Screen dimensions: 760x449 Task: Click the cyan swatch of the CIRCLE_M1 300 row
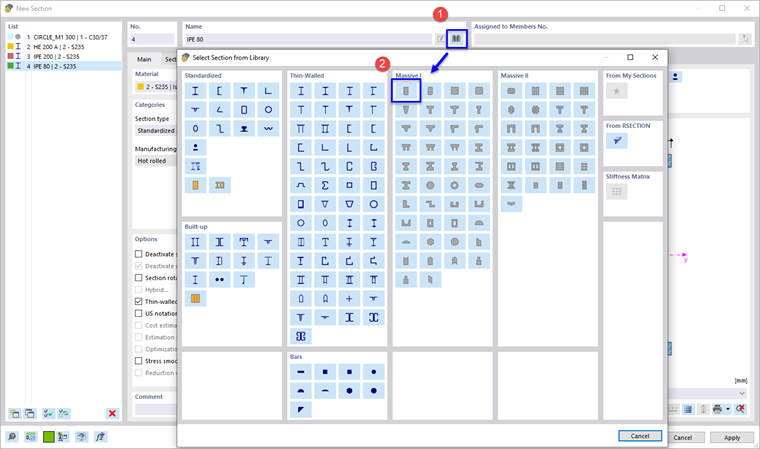click(10, 37)
